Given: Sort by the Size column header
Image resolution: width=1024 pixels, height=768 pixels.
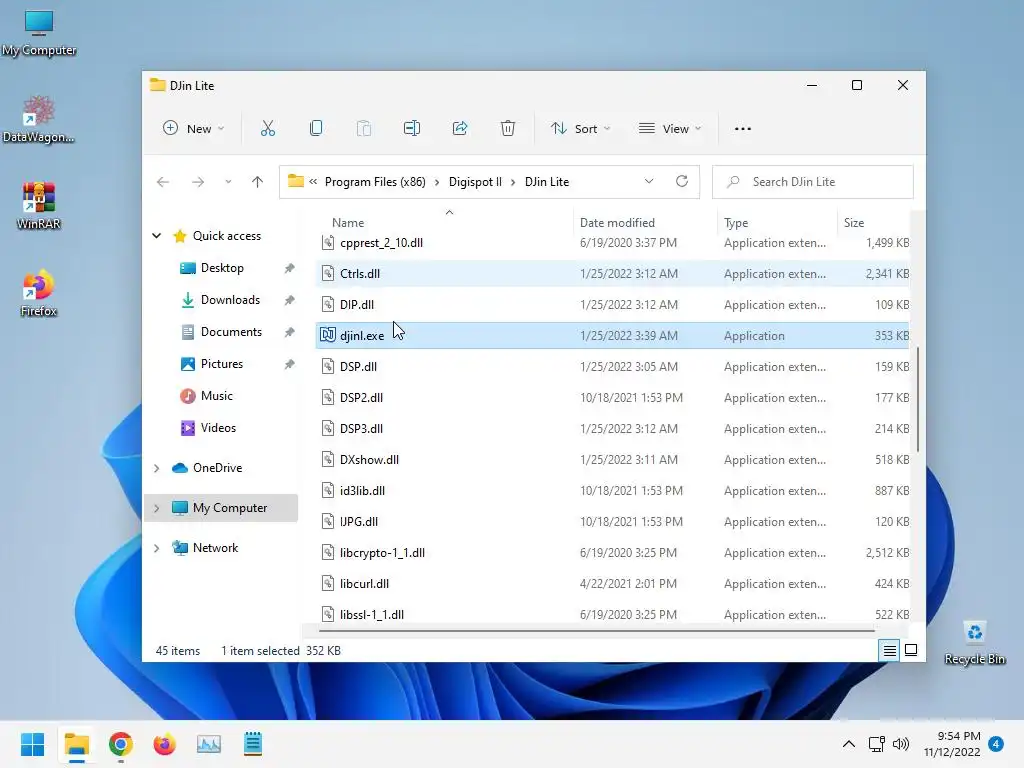Looking at the screenshot, I should tap(854, 223).
